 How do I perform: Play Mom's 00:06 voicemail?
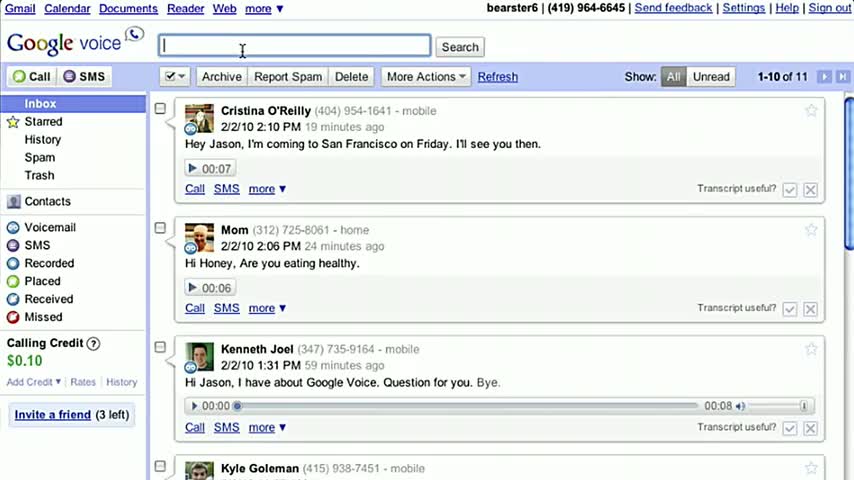tap(210, 288)
